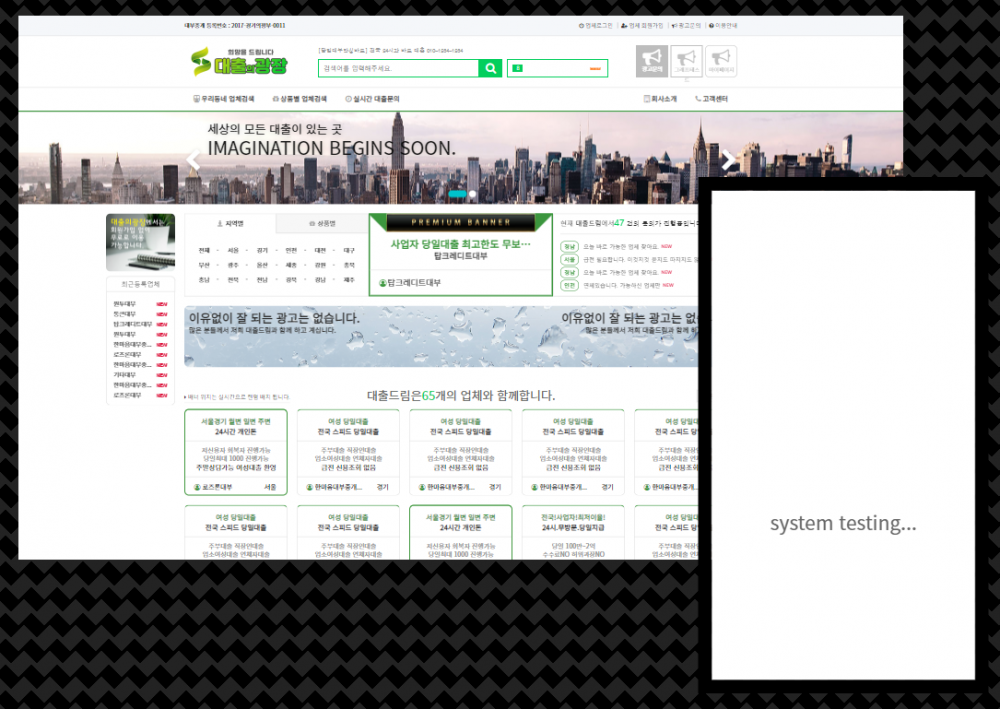
Task: Click the 업체로그인 link
Action: (x=598, y=26)
